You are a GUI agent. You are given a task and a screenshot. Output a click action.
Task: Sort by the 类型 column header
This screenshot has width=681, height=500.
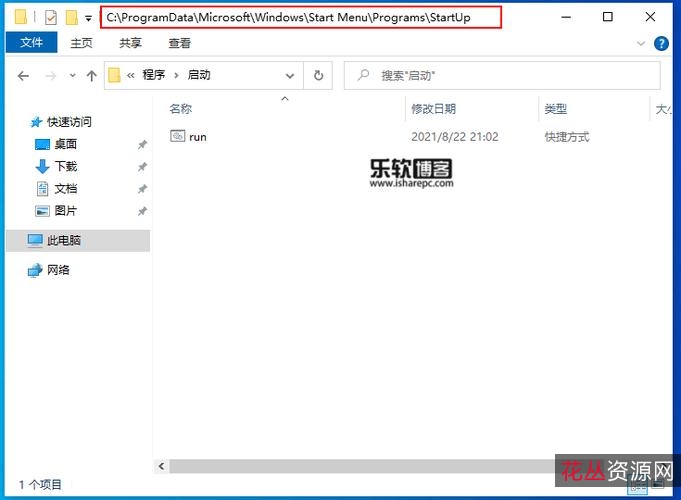555,109
